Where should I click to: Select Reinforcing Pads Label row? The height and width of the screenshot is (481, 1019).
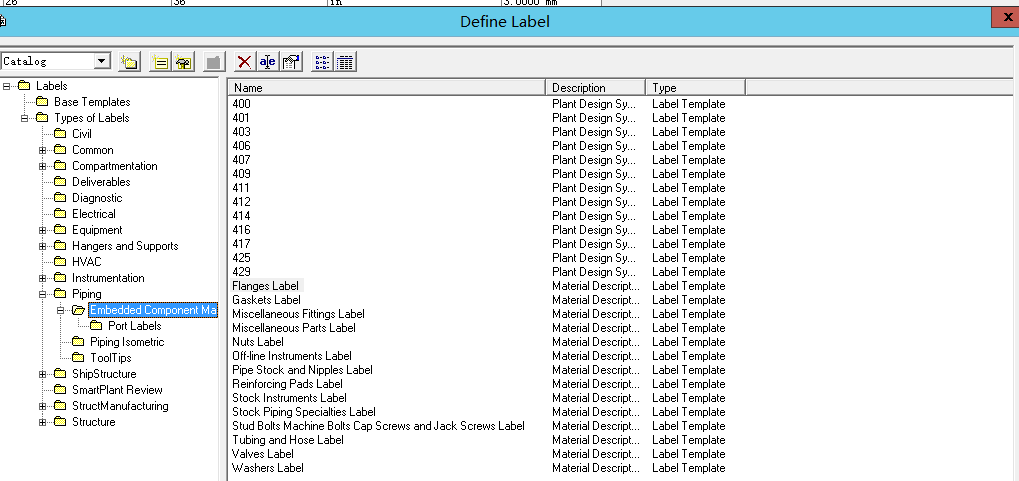(x=287, y=384)
